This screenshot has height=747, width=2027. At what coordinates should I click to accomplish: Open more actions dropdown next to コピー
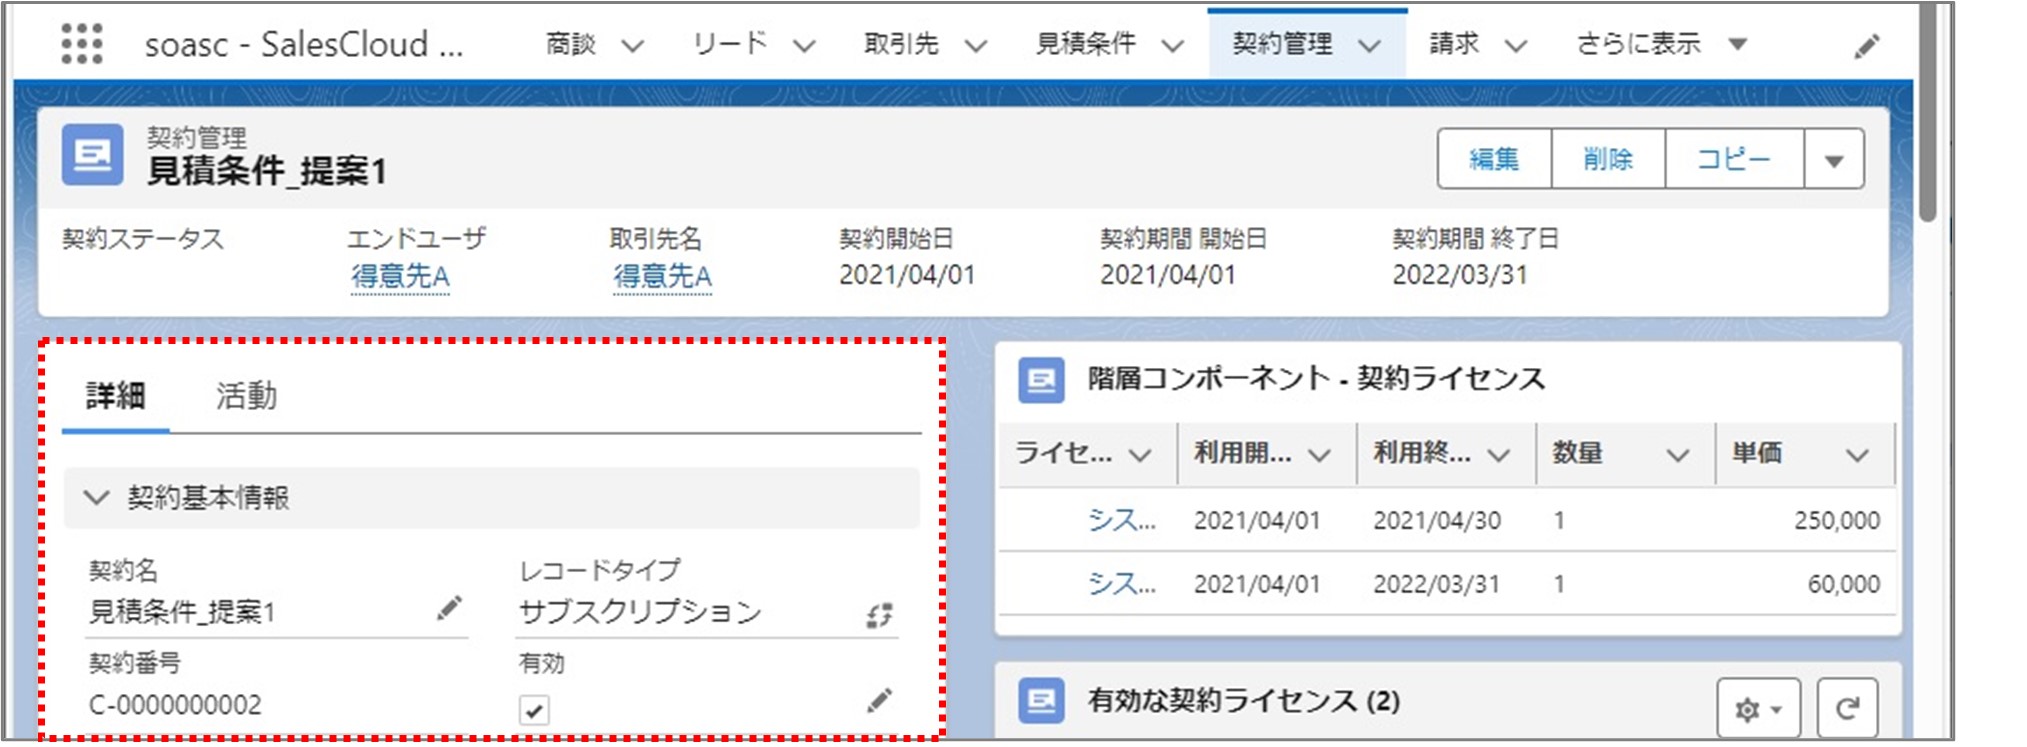tap(1834, 159)
